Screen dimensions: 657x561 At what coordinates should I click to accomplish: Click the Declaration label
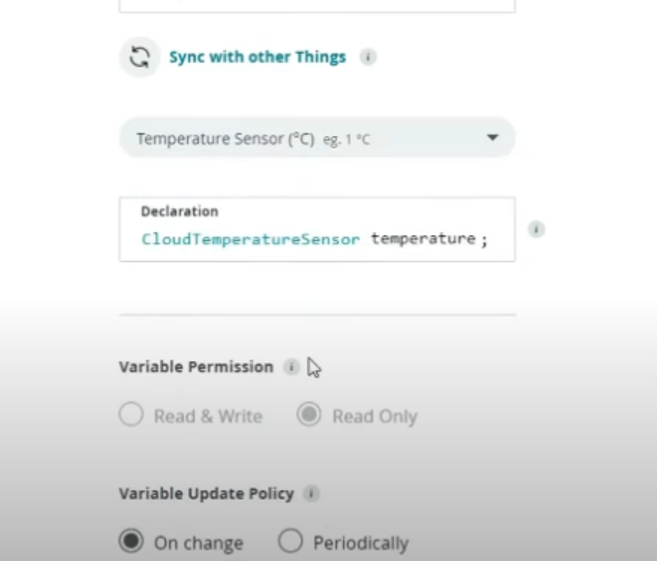point(180,212)
